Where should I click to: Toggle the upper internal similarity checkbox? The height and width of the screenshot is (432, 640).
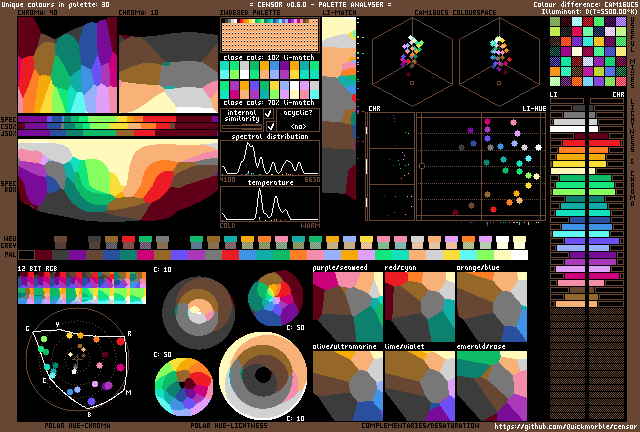pos(268,114)
